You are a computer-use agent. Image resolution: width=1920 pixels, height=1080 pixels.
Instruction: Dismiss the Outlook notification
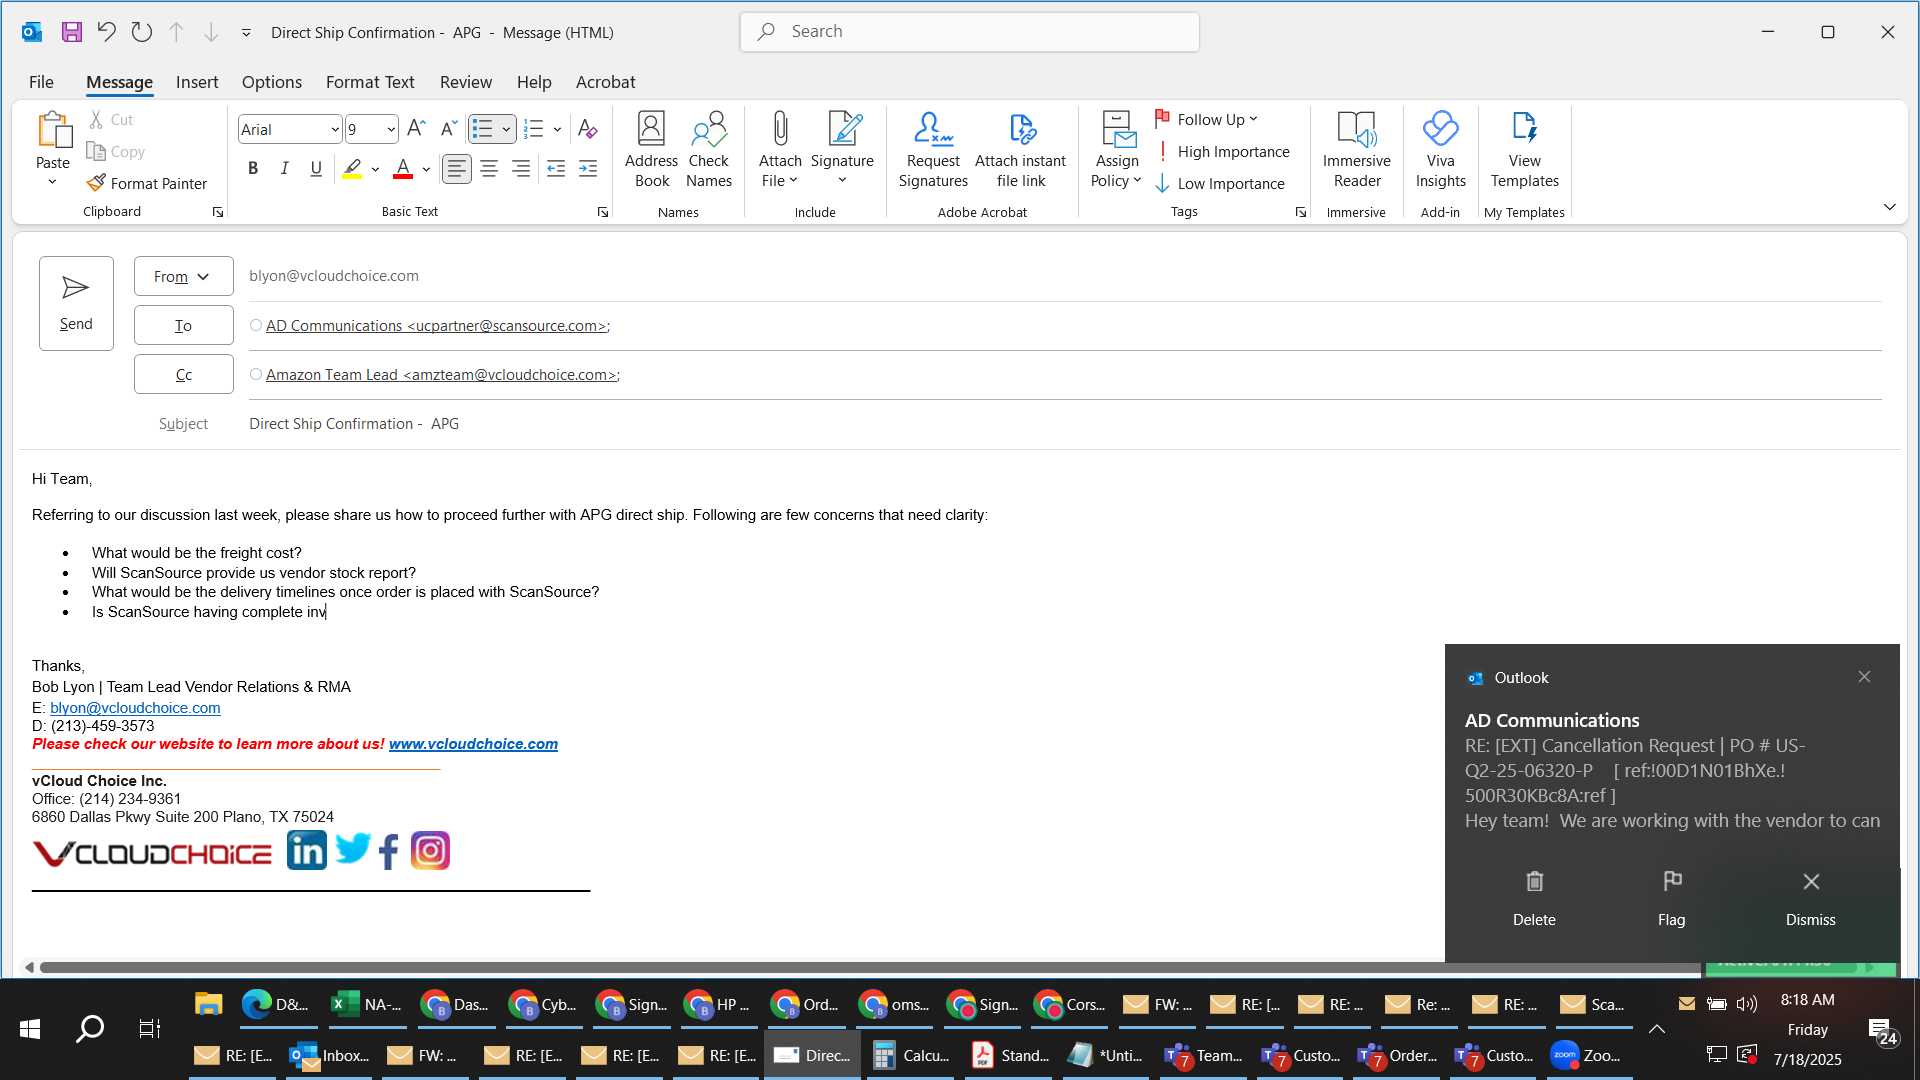[x=1810, y=898]
